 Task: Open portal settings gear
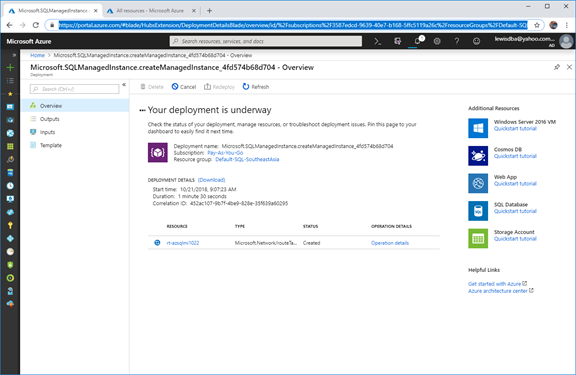(x=437, y=42)
